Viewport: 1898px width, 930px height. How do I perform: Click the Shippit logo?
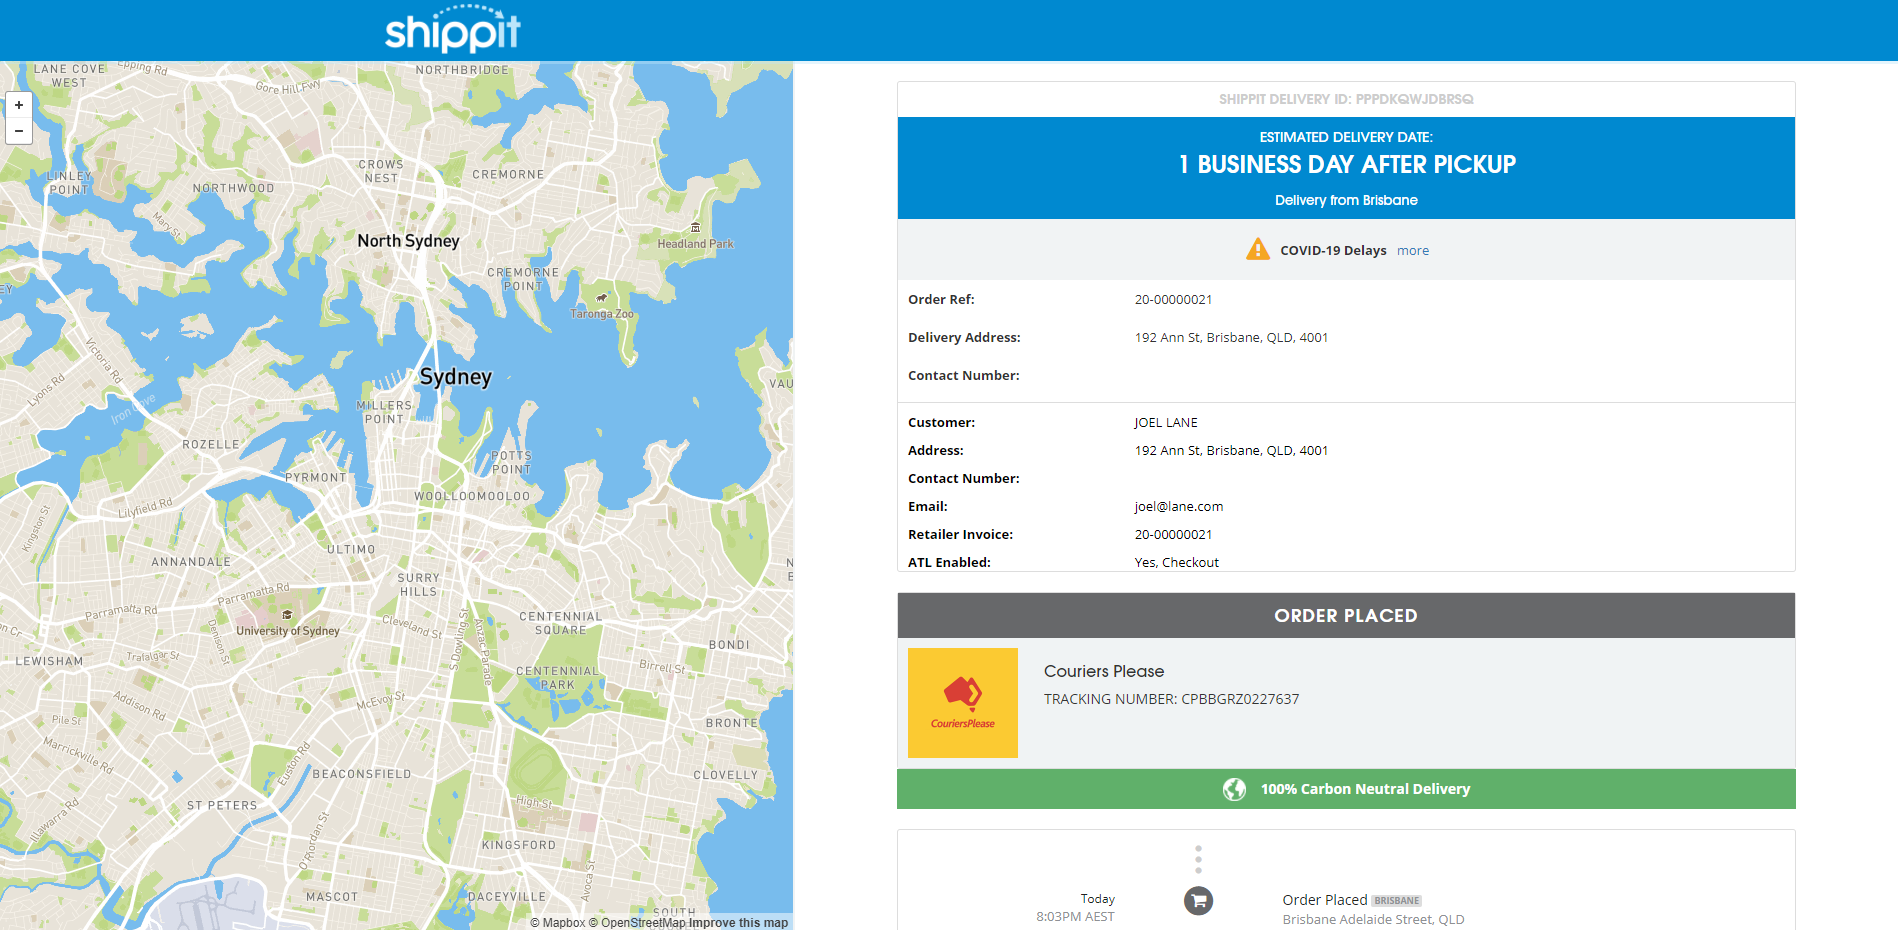click(453, 30)
